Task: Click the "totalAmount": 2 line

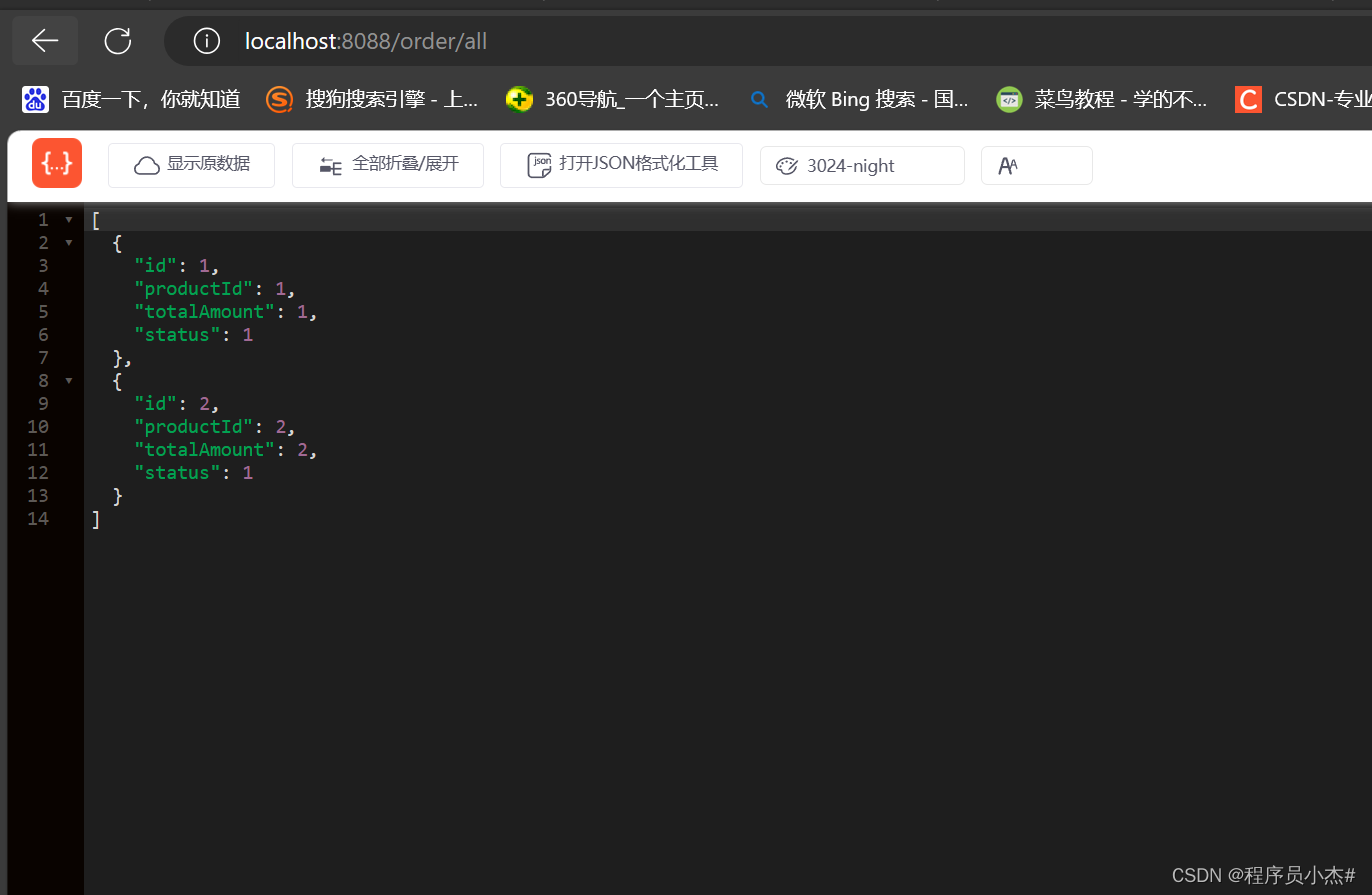Action: coord(226,450)
